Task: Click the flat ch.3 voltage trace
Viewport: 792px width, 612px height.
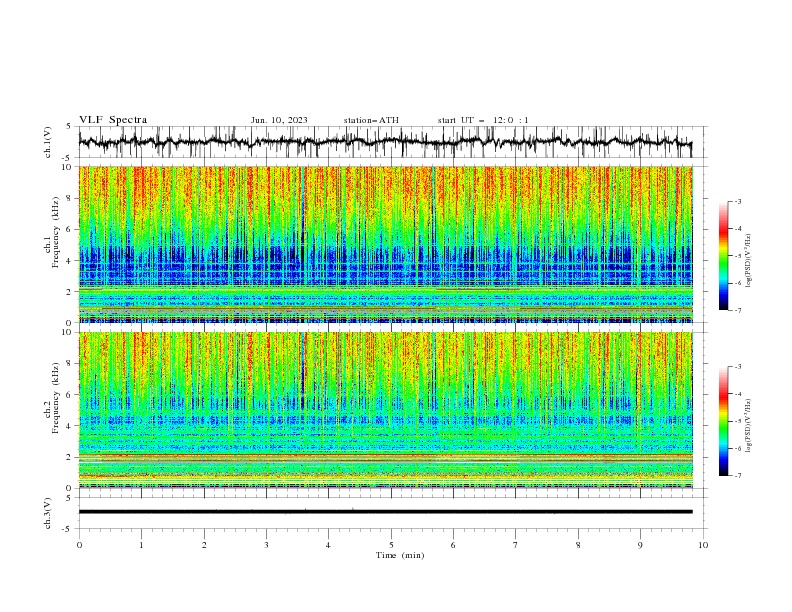Action: point(385,512)
